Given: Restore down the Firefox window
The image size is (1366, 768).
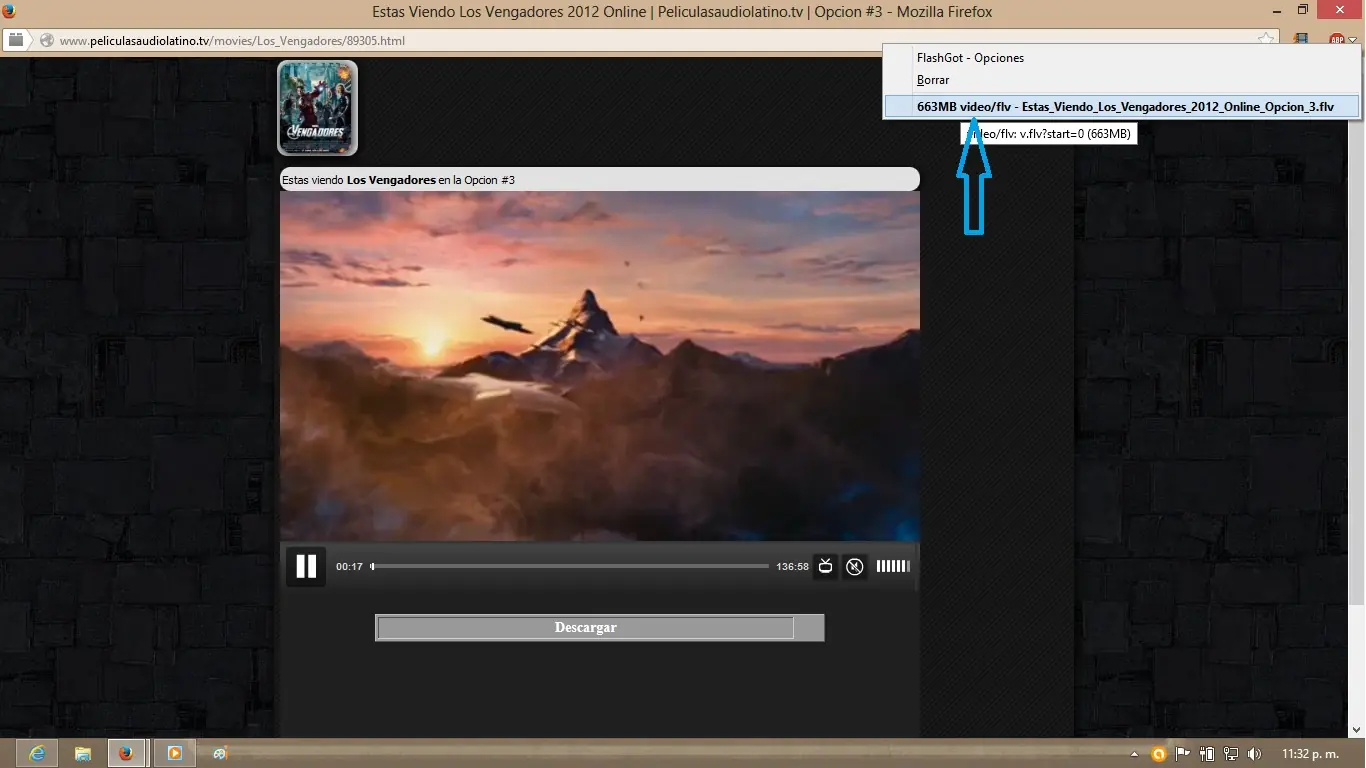Looking at the screenshot, I should pyautogui.click(x=1303, y=10).
